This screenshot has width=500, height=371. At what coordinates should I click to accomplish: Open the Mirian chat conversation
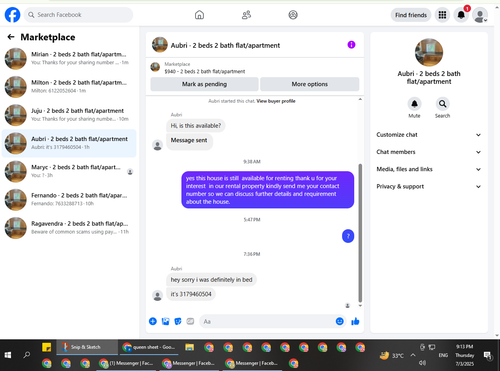[69, 58]
